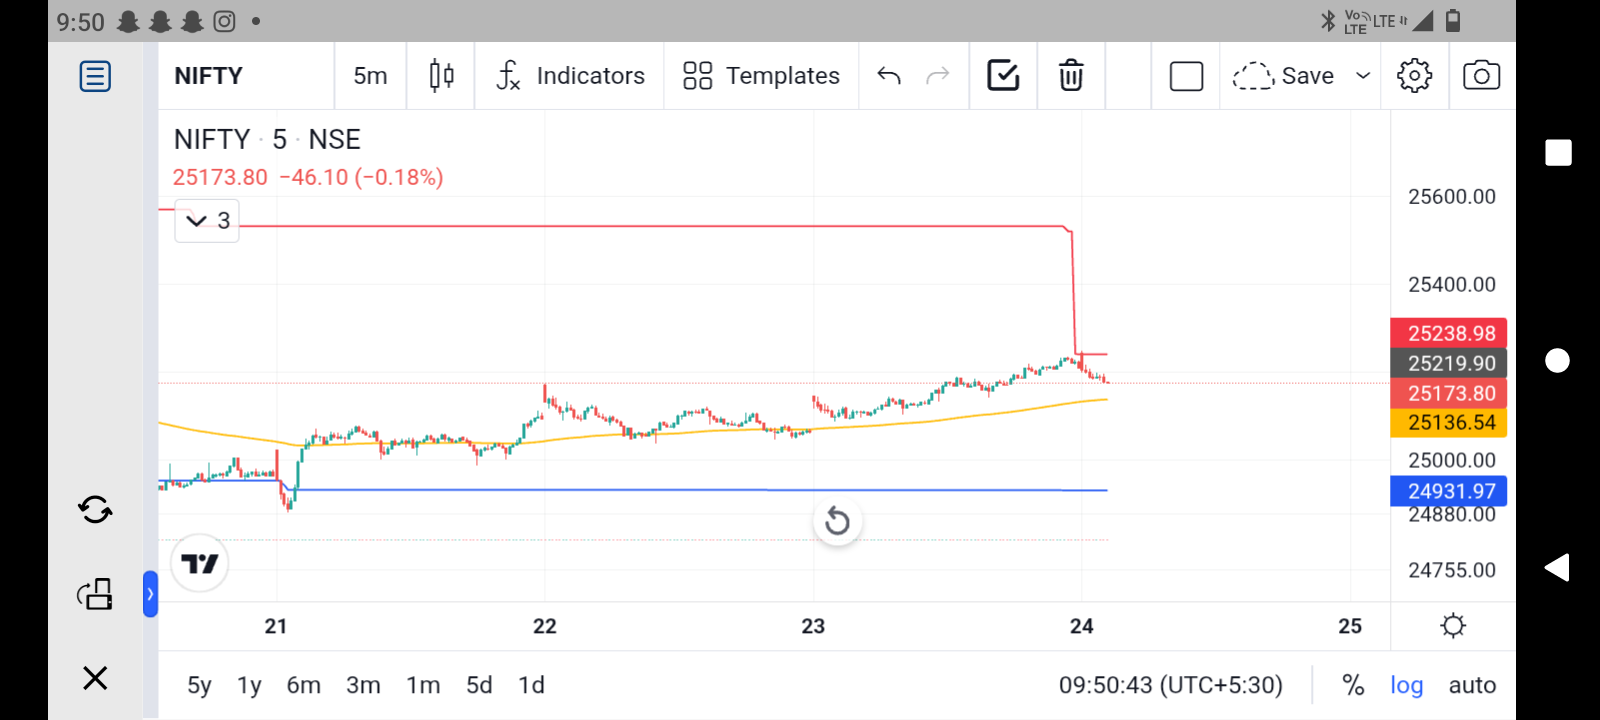Select the 5y date range

pyautogui.click(x=199, y=685)
